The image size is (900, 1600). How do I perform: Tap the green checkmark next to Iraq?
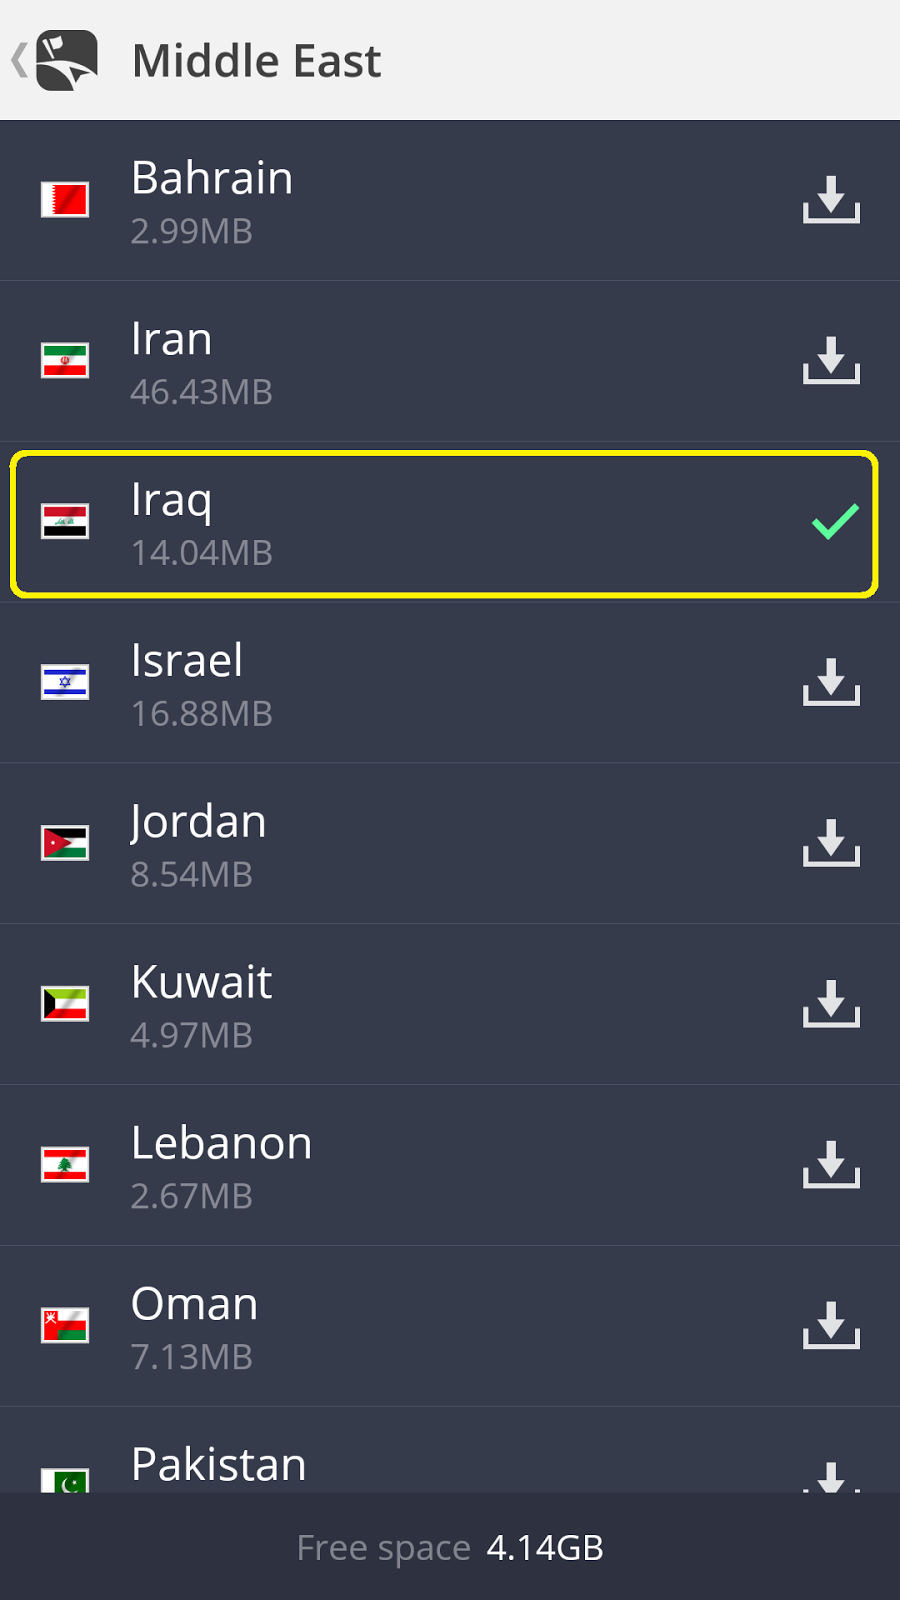(835, 521)
